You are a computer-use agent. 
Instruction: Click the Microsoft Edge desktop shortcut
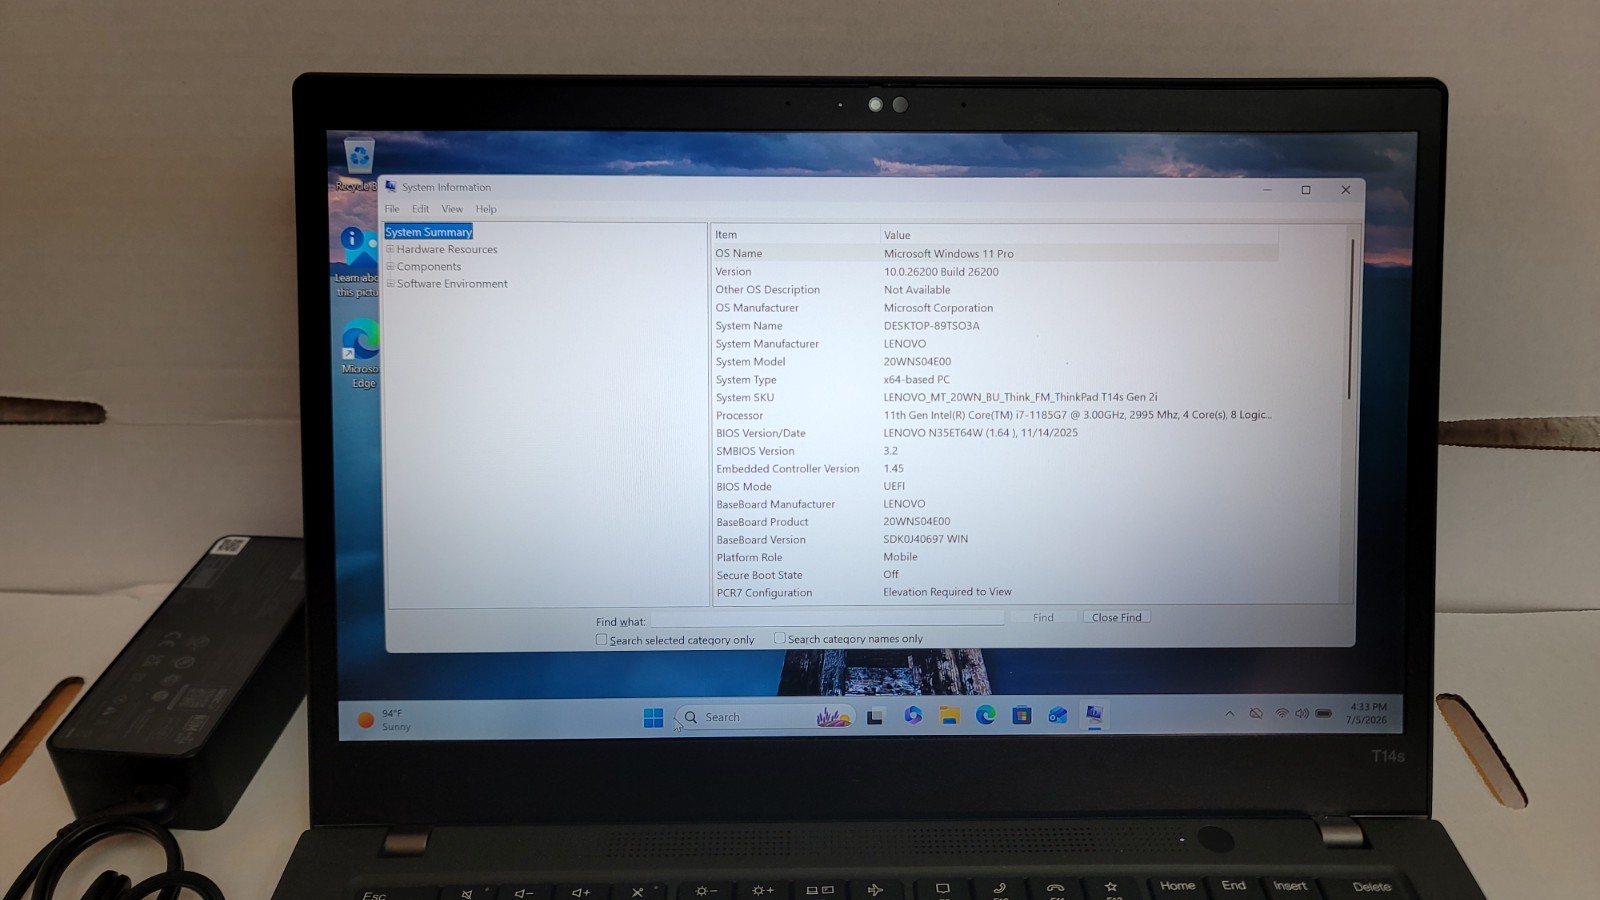(359, 353)
